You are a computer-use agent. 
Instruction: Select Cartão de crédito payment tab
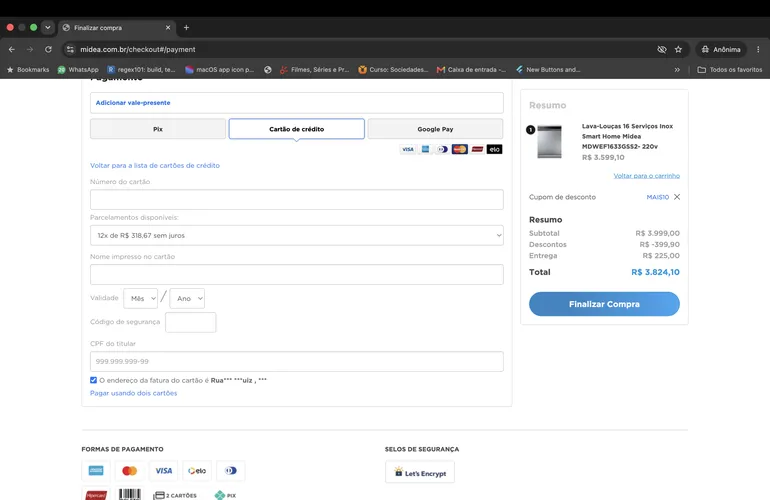click(x=297, y=129)
